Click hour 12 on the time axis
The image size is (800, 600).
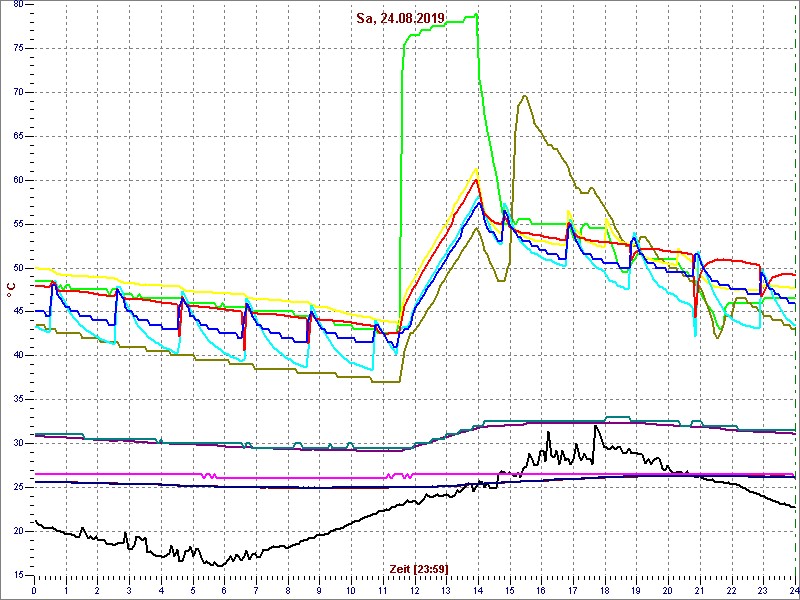(x=414, y=589)
